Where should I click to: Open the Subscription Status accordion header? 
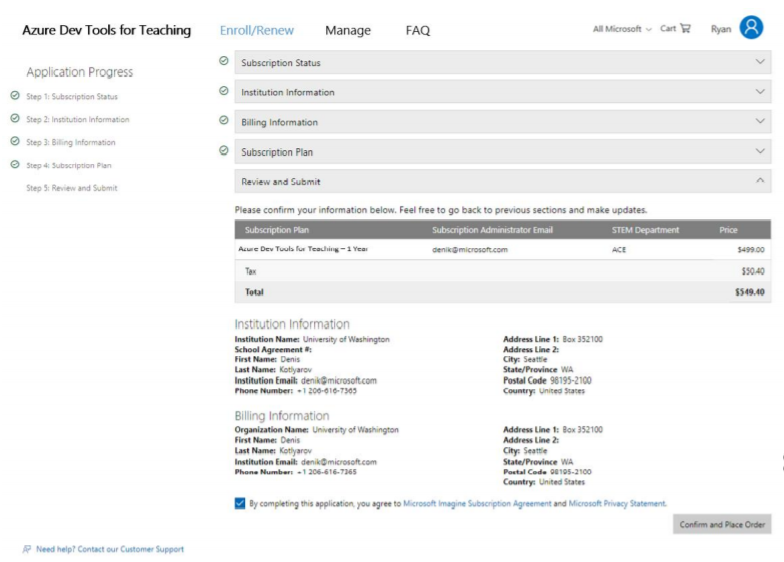tap(502, 62)
